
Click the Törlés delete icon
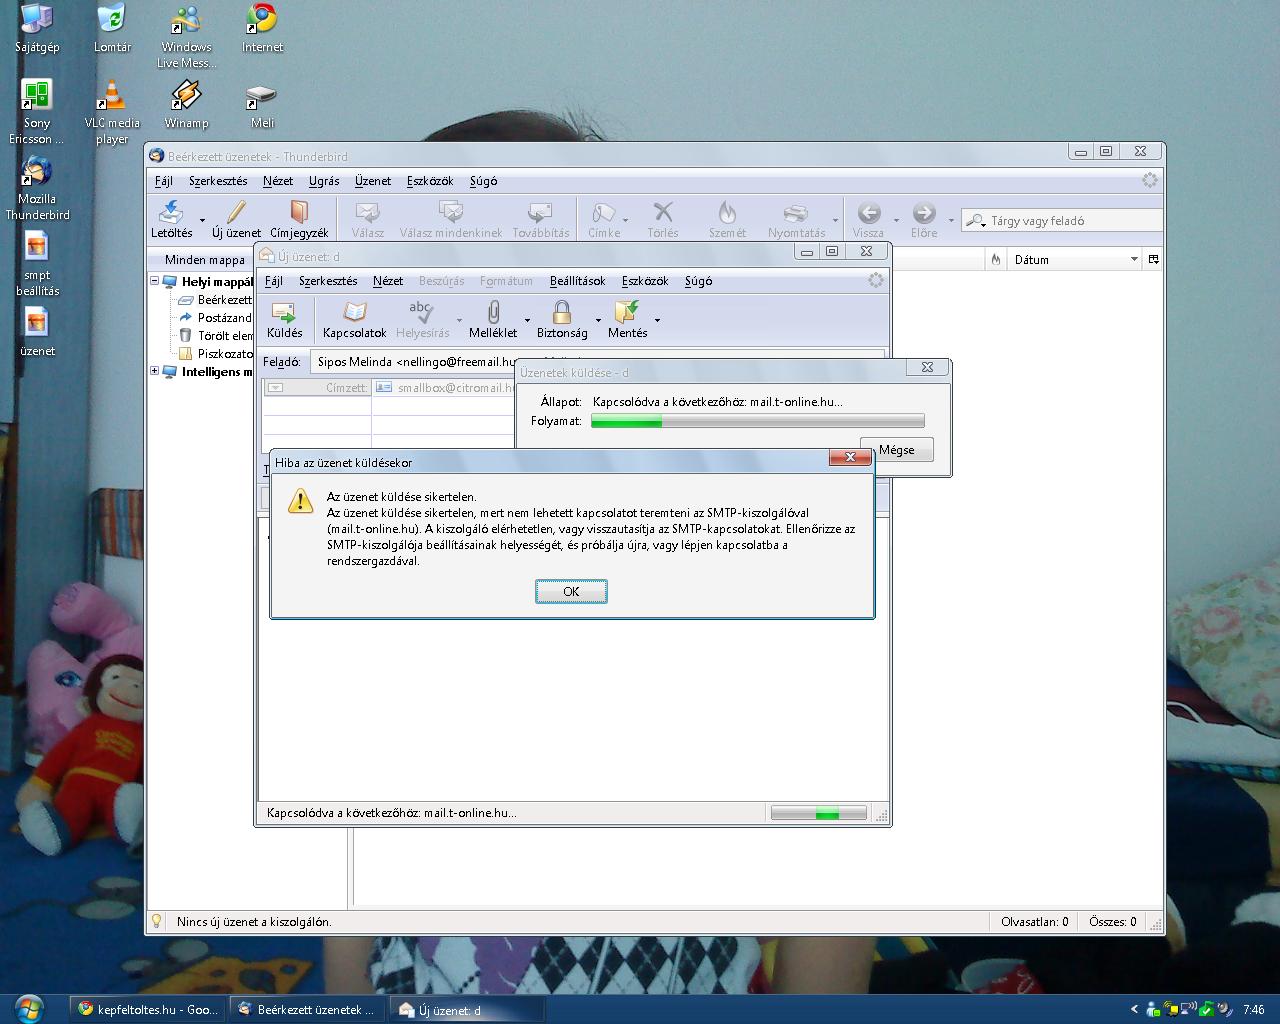pos(662,212)
